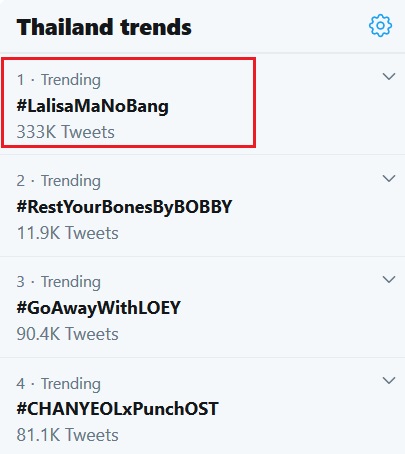Click the Trending label above #GoAwayWithLOEY
Viewport: 405px width, 454px height.
point(71,282)
